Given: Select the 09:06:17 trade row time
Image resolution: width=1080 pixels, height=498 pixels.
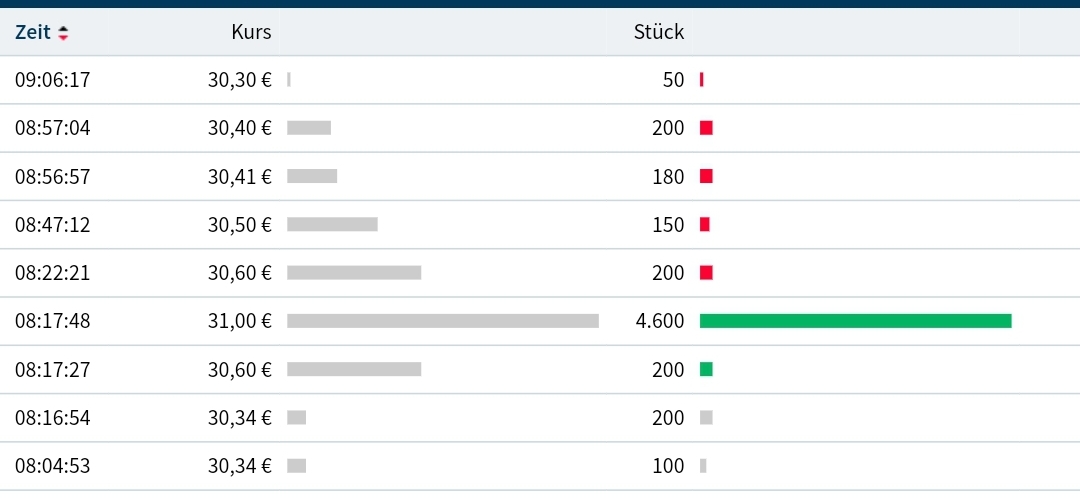Looking at the screenshot, I should (53, 80).
